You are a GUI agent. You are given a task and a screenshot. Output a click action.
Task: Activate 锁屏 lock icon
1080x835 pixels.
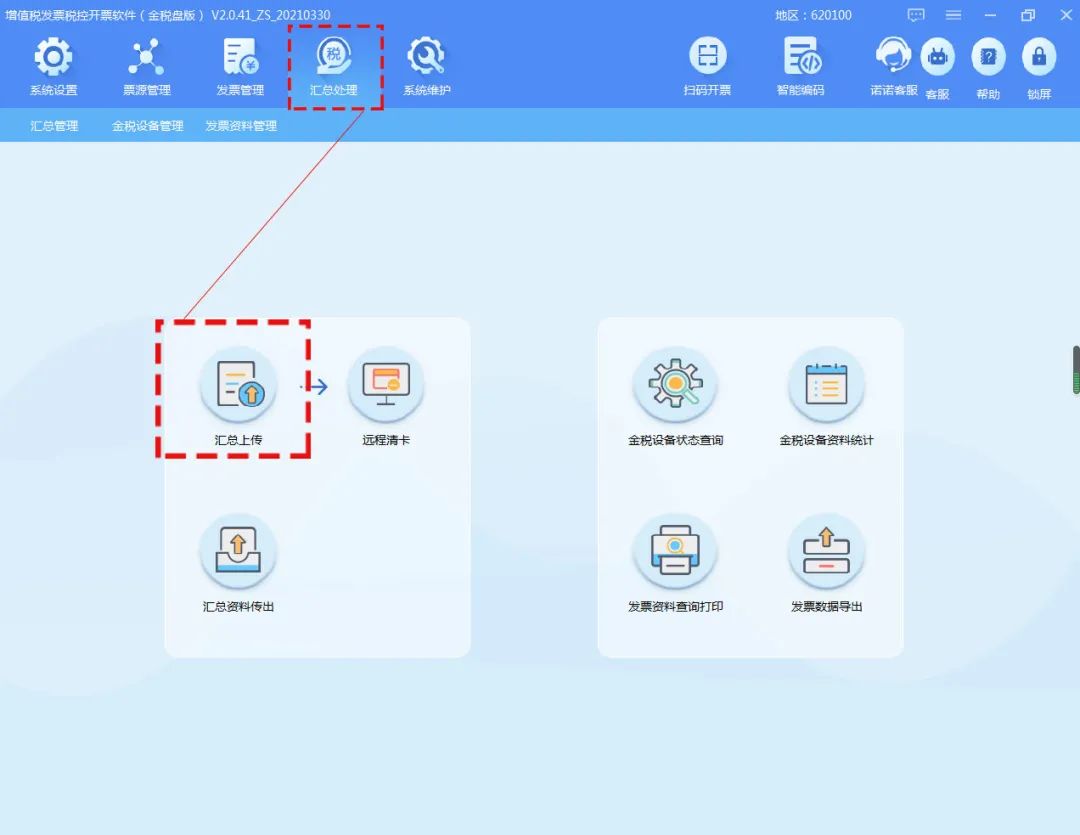click(1039, 56)
